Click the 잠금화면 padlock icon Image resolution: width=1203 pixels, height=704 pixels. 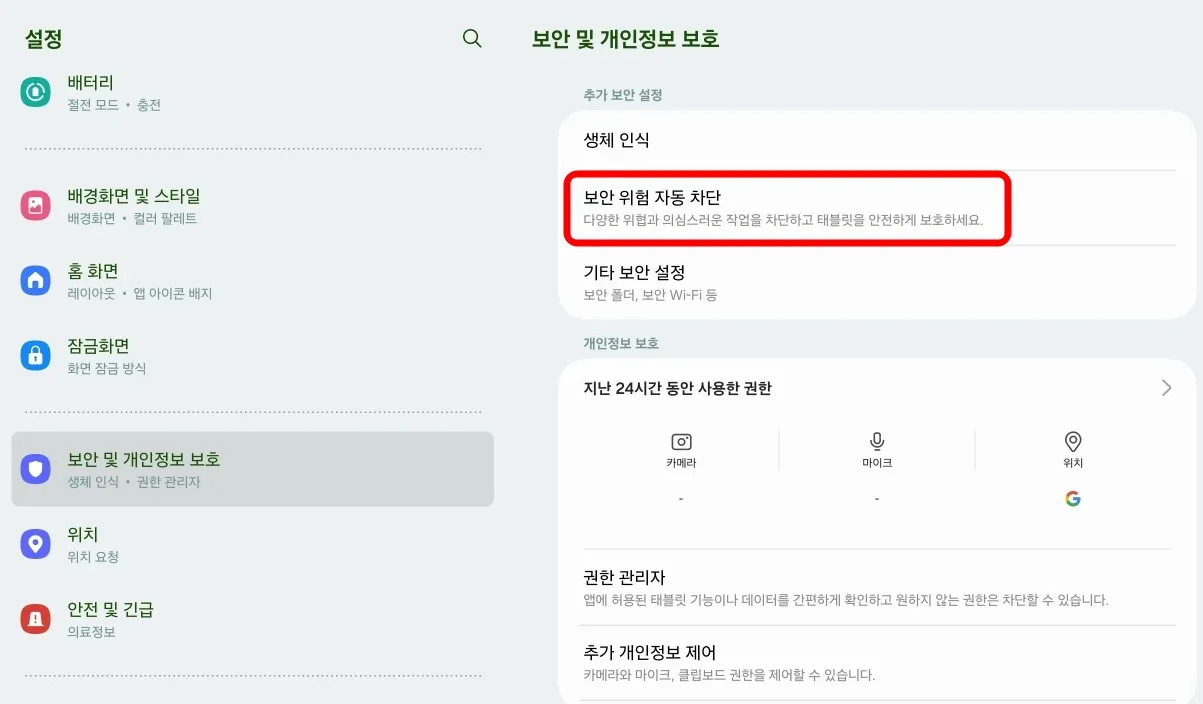click(x=35, y=355)
